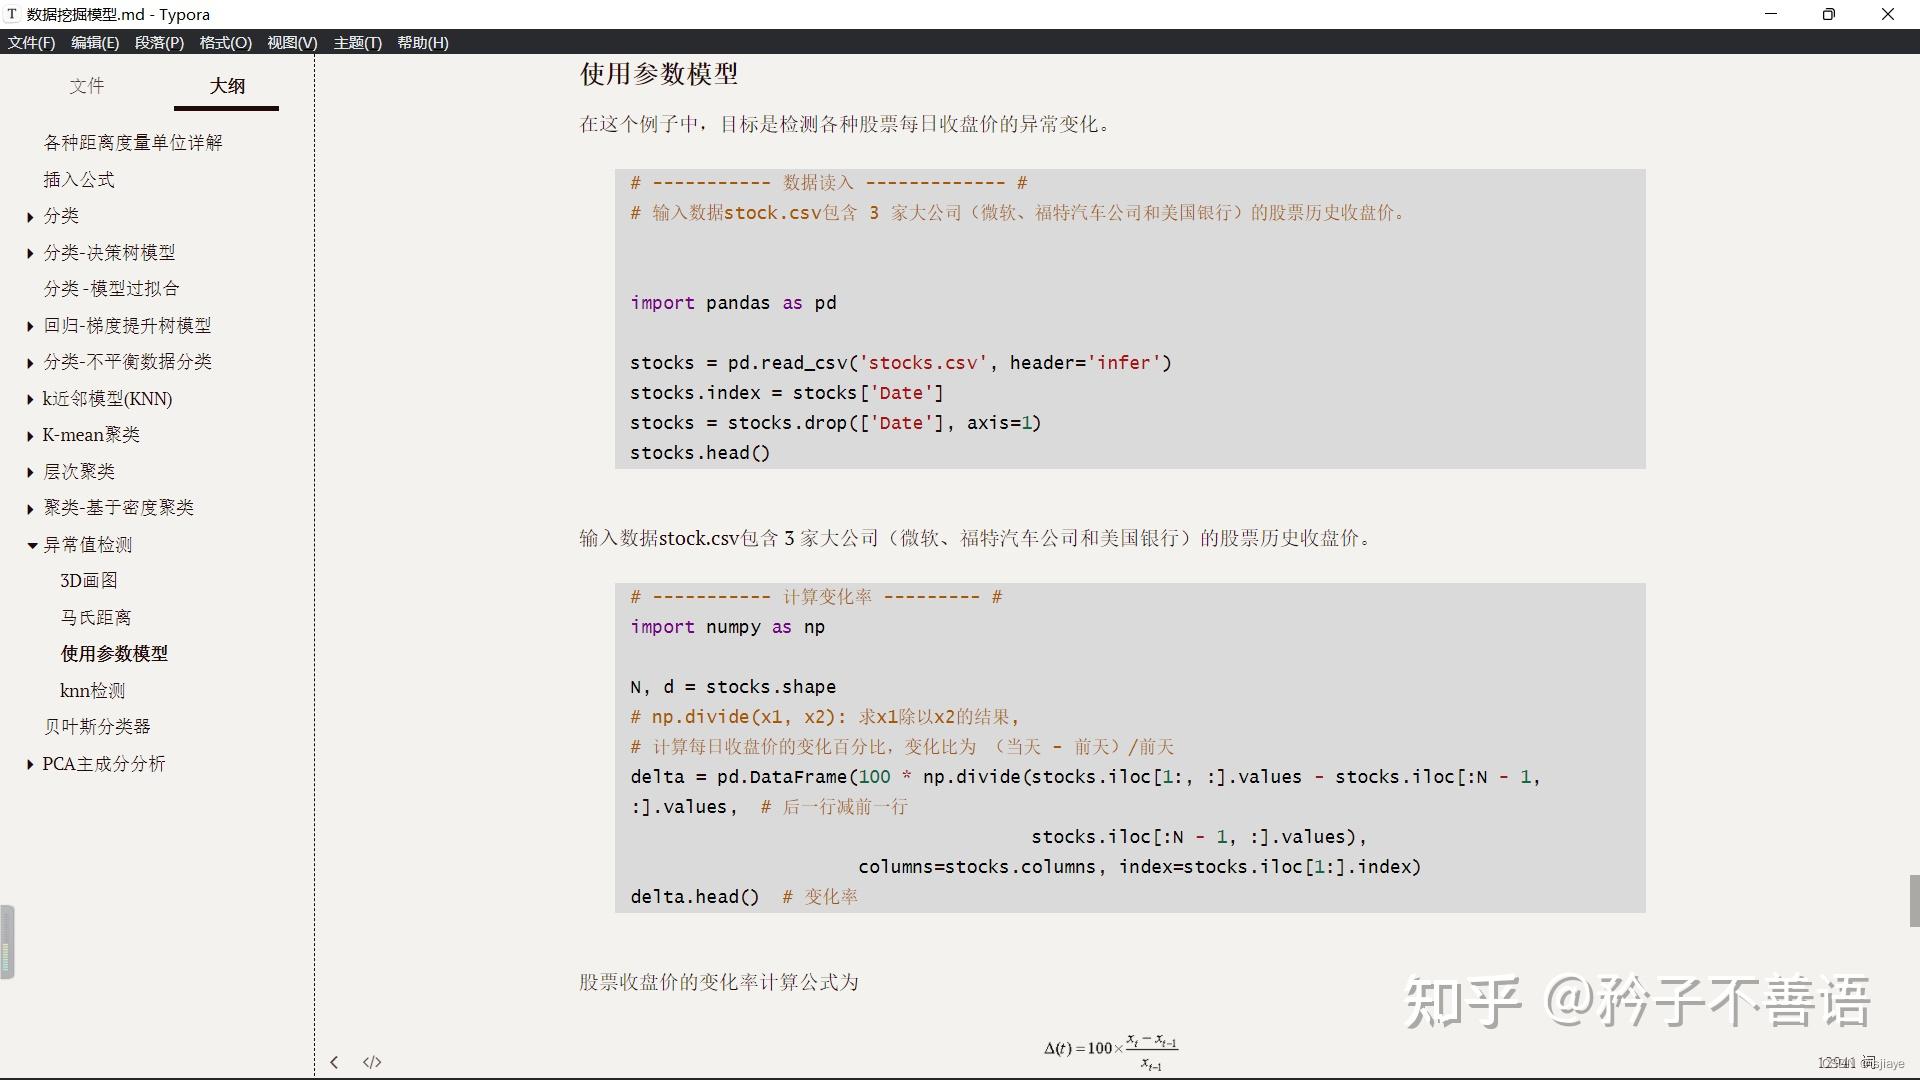Click the Typora app icon in title bar
This screenshot has height=1080, width=1920.
coord(12,14)
